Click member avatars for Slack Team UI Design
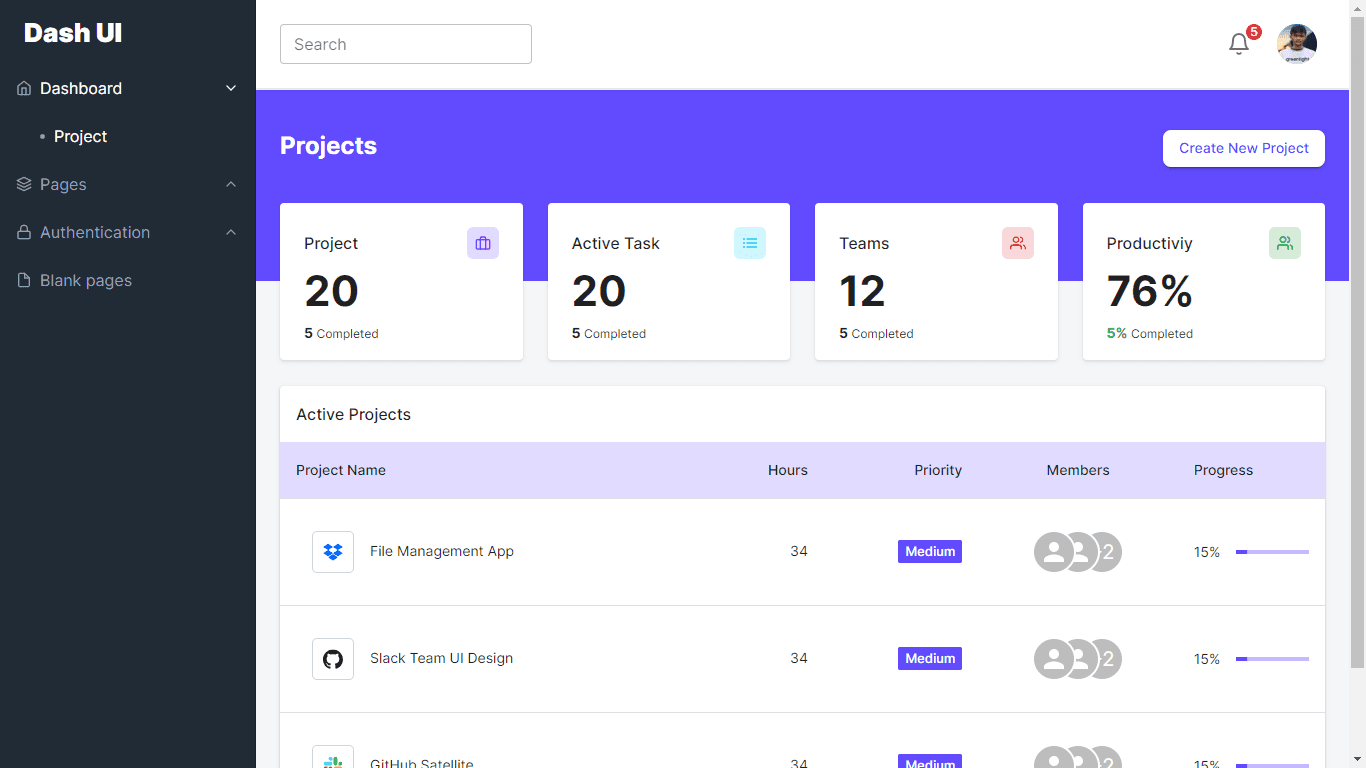Viewport: 1366px width, 768px height. pos(1077,659)
